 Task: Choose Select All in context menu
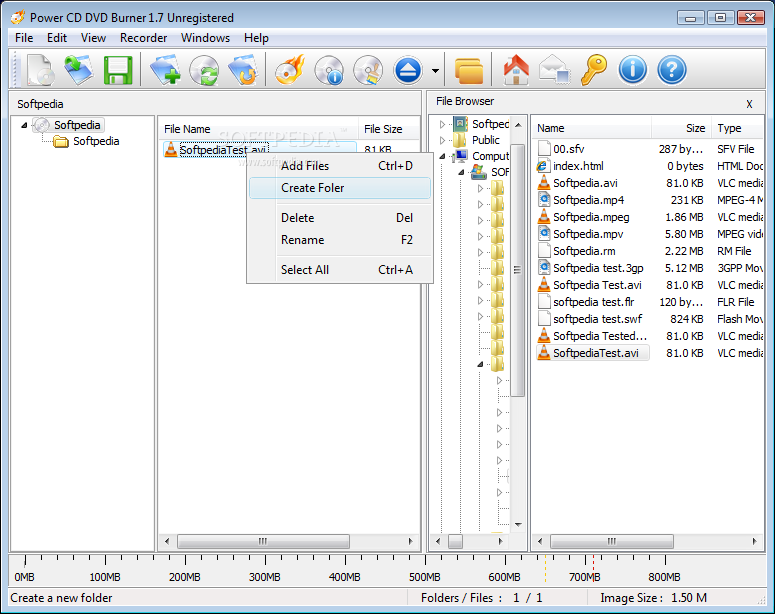[340, 270]
